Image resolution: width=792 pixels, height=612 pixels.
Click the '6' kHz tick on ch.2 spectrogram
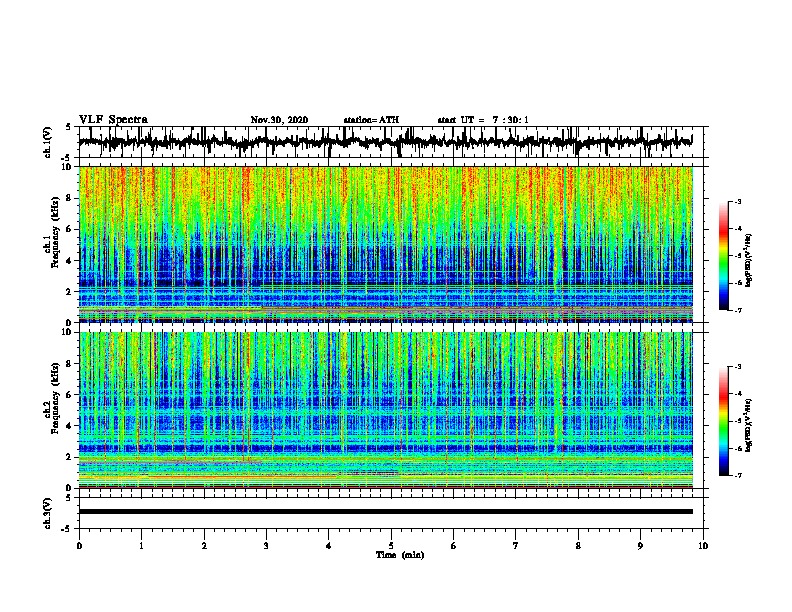tap(69, 394)
